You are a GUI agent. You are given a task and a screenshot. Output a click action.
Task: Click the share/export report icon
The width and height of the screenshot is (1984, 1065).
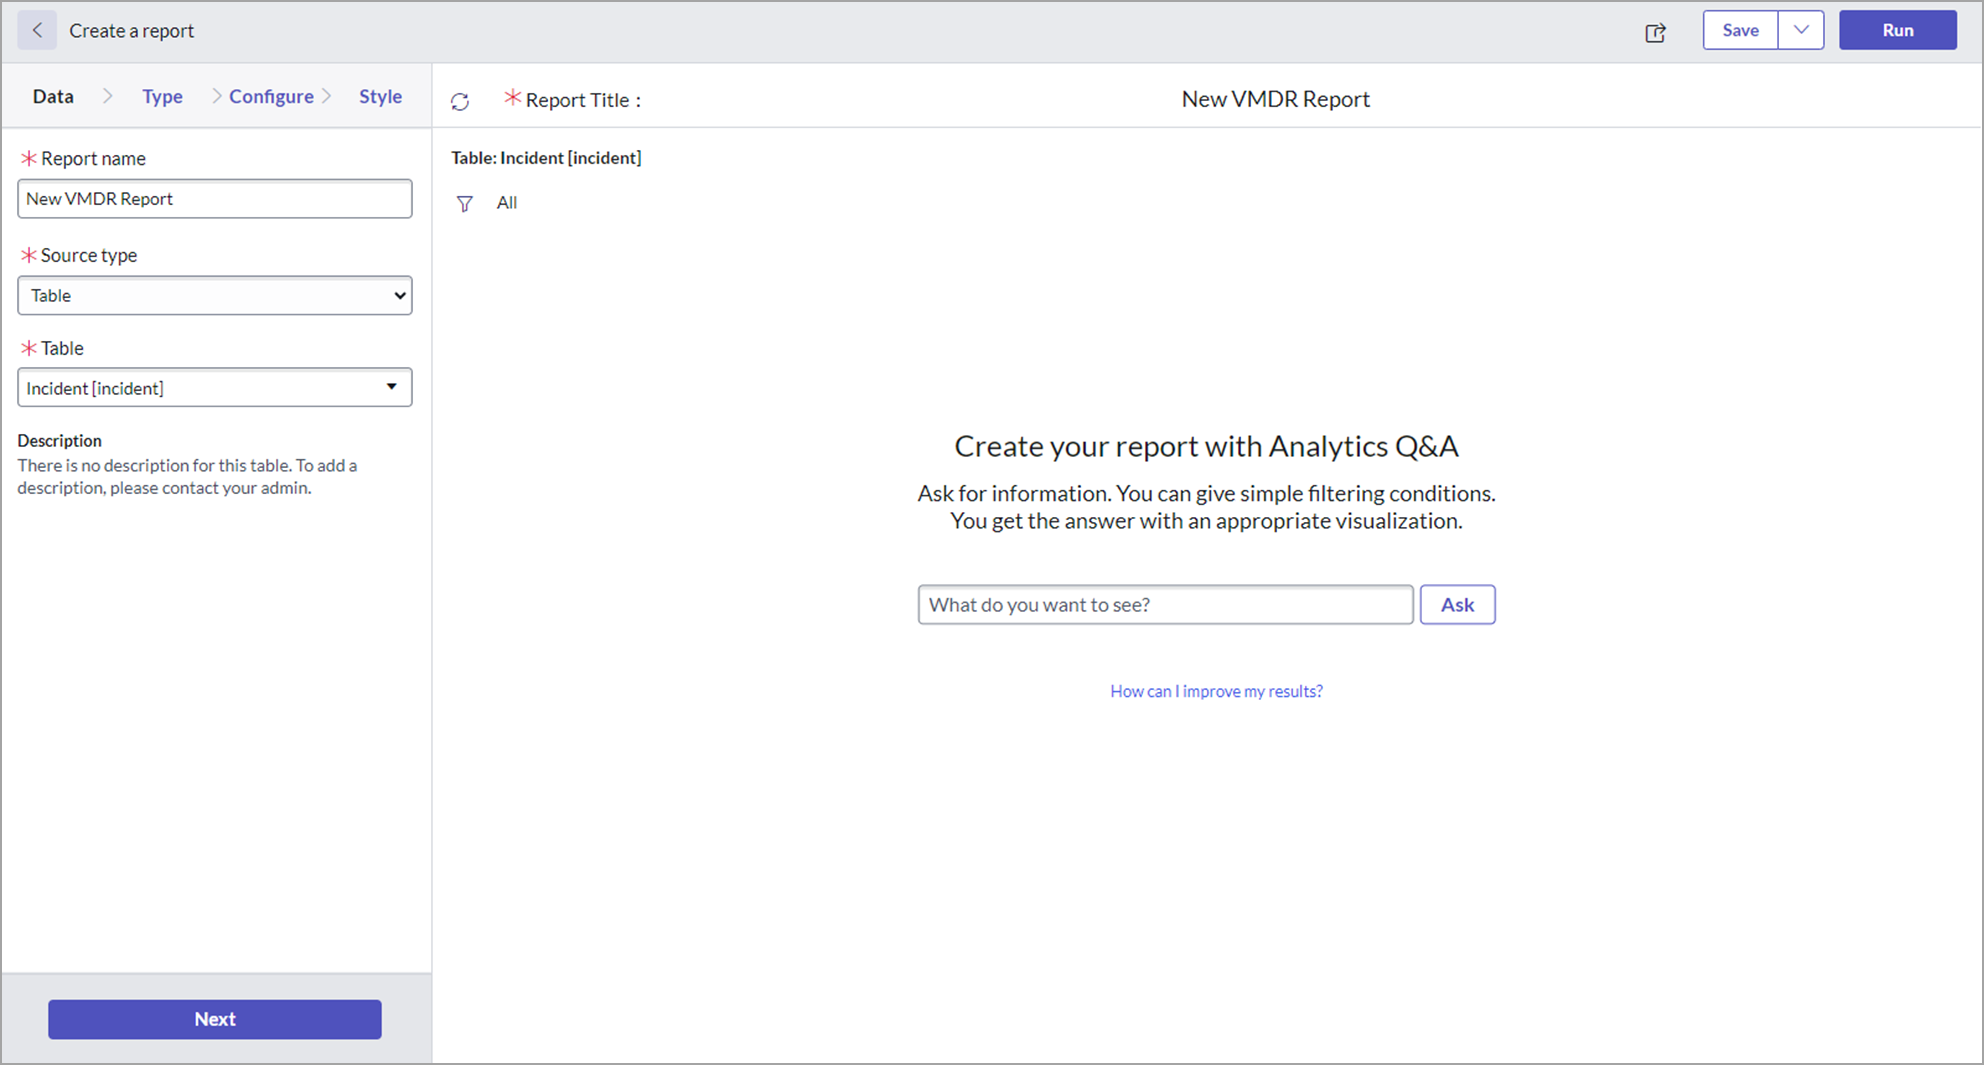(1655, 32)
